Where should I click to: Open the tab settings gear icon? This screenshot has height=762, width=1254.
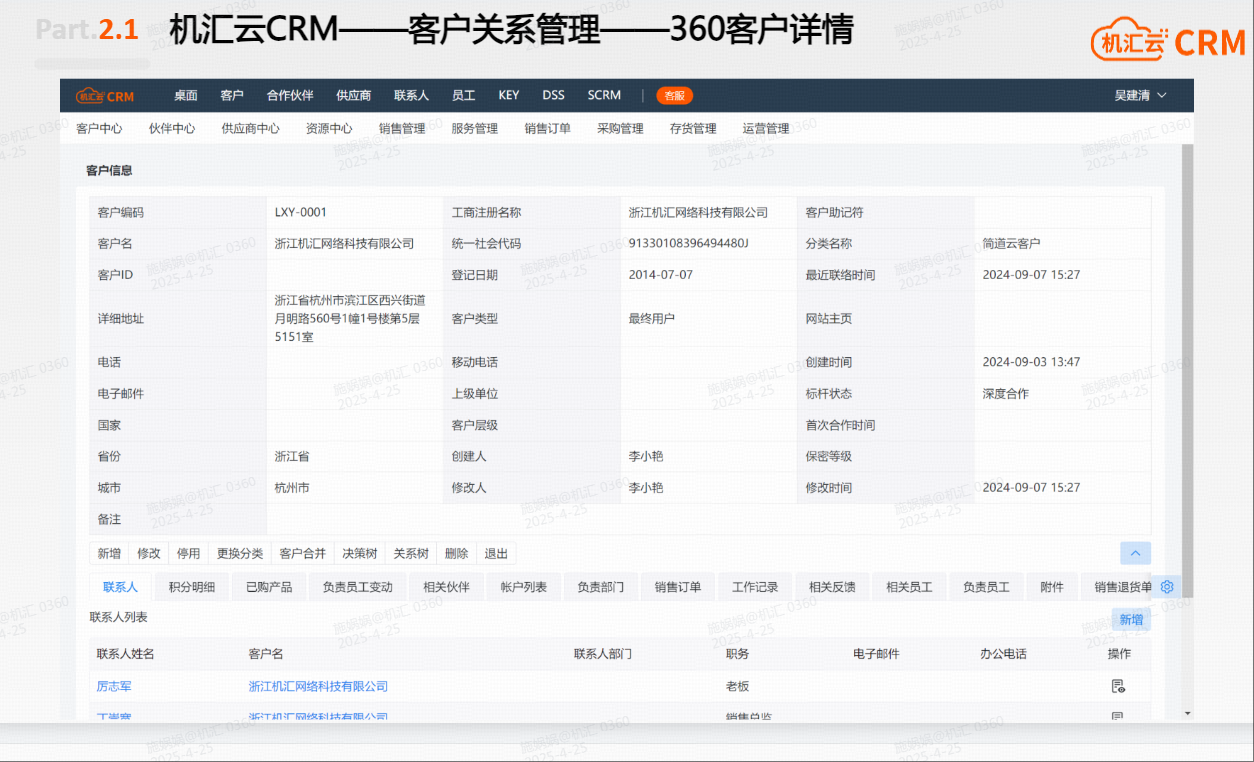1166,587
